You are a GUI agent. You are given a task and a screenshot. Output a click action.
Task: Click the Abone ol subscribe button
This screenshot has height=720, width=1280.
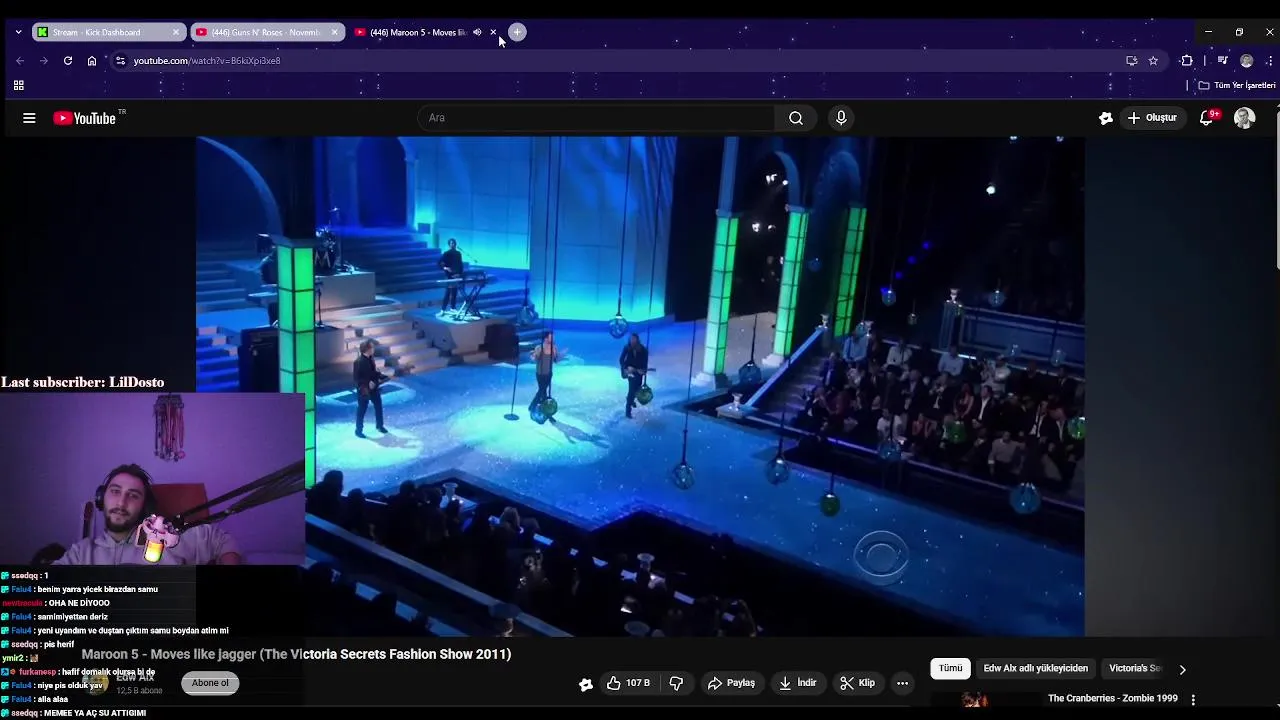(210, 683)
